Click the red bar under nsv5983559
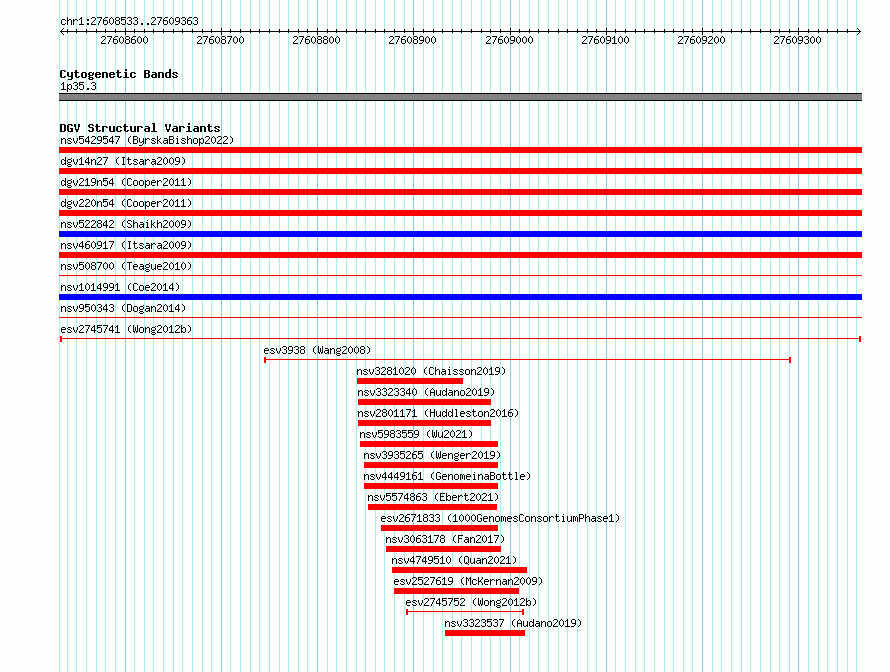This screenshot has height=672, width=890. (429, 444)
